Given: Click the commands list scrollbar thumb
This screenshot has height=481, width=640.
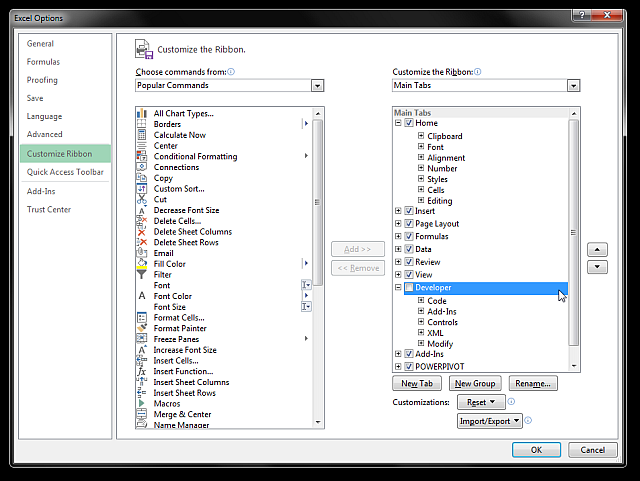Looking at the screenshot, I should pyautogui.click(x=318, y=202).
